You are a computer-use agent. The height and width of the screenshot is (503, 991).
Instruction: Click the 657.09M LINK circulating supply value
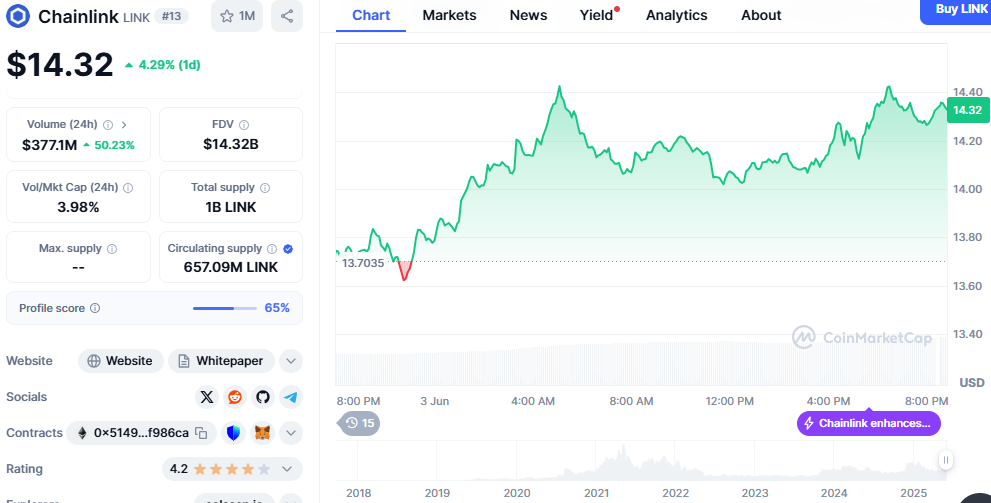(x=231, y=267)
